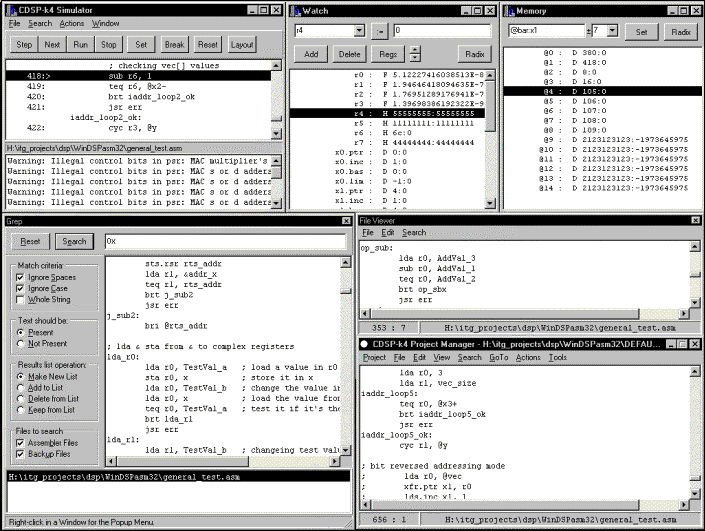Click the Add button in Watch
The image size is (705, 531).
click(311, 54)
